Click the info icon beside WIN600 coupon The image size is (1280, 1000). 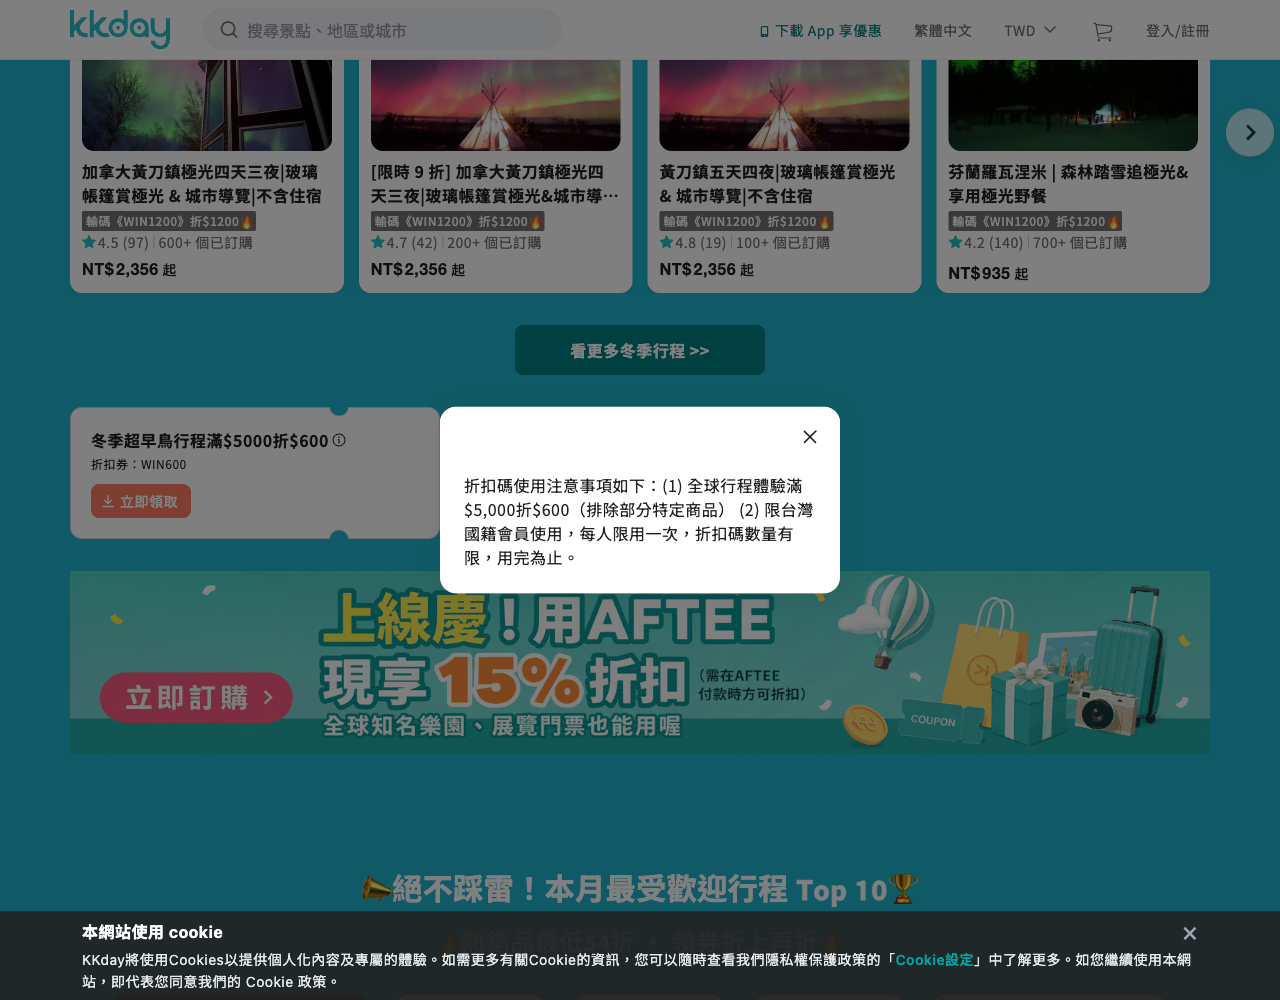(339, 440)
